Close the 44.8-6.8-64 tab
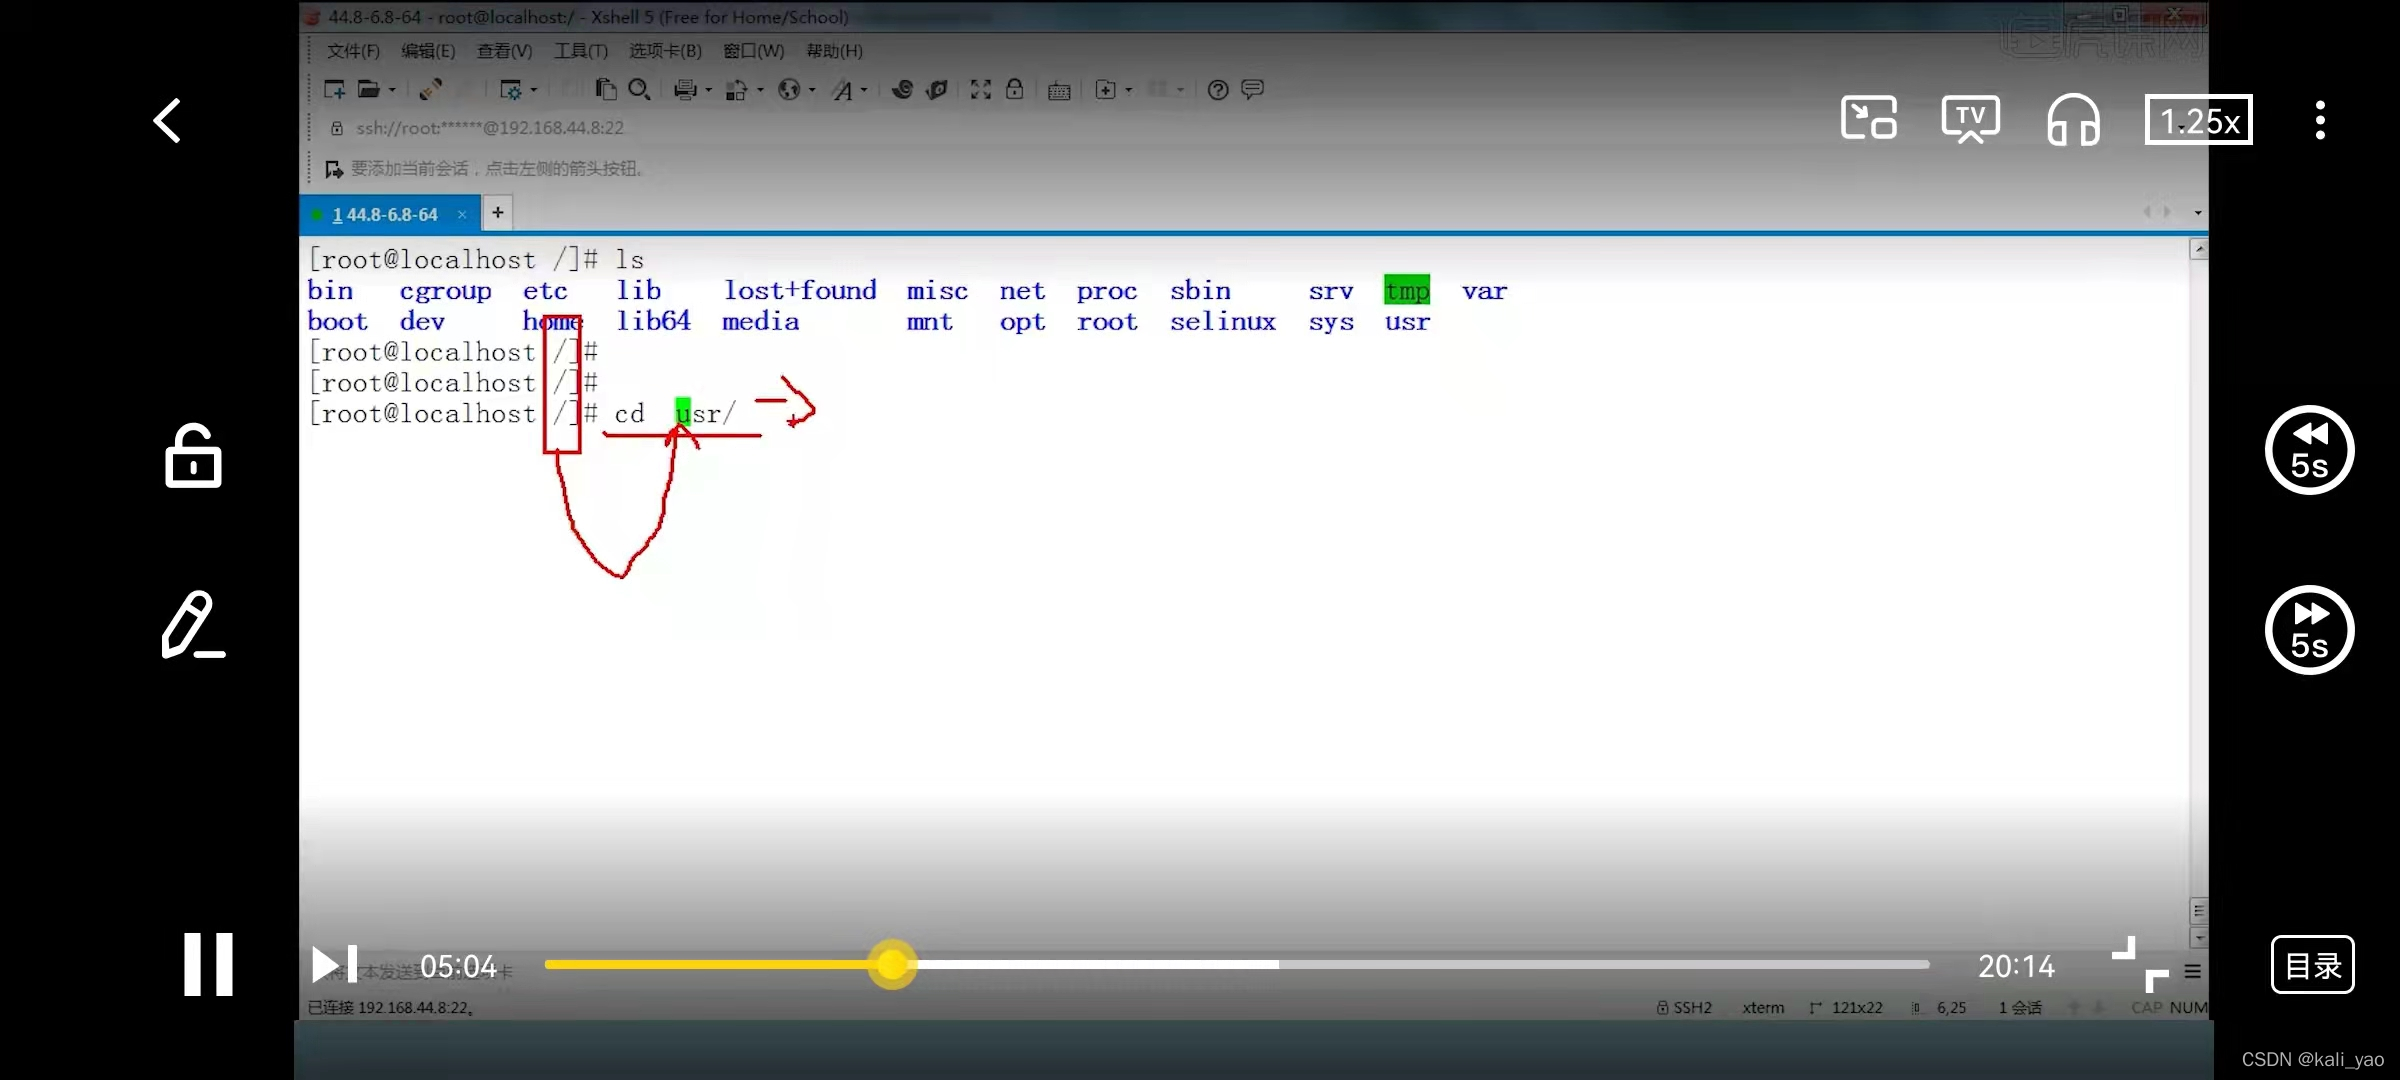Screen dimensions: 2400x1080 point(462,214)
